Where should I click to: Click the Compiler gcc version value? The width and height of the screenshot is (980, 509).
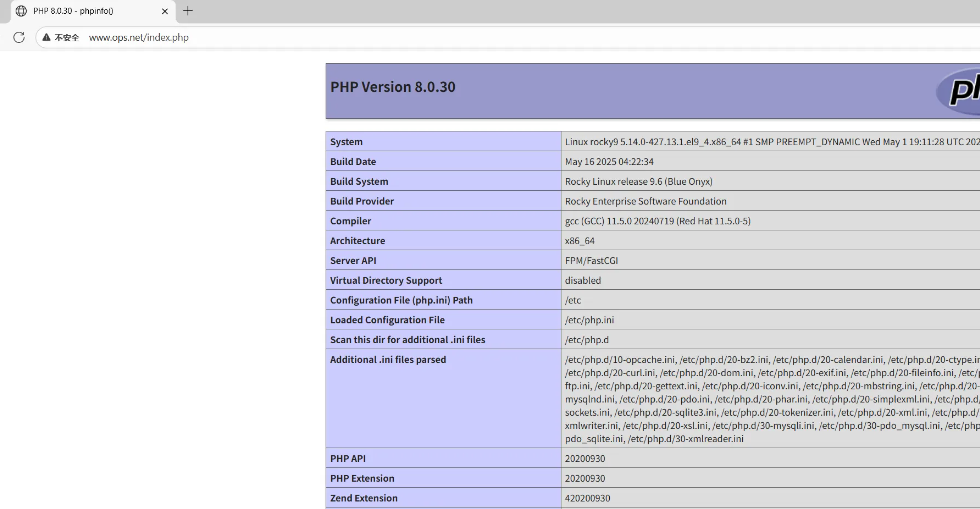(x=657, y=221)
